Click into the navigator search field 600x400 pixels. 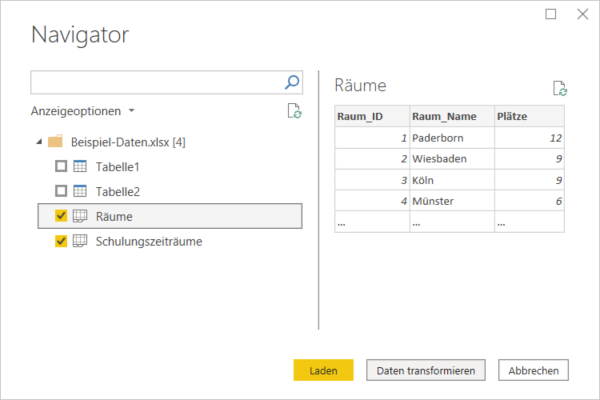coord(157,82)
